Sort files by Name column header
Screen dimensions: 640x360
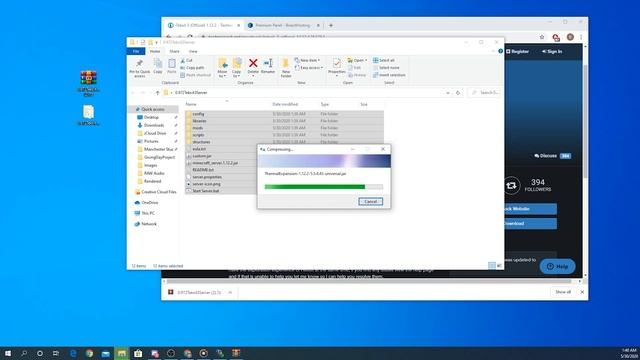click(191, 104)
